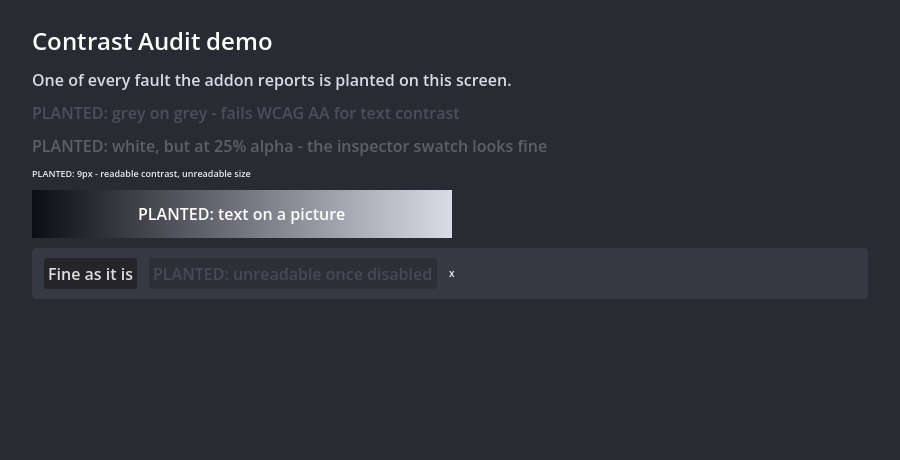Click the small x button
This screenshot has height=460, width=900.
[x=452, y=274]
